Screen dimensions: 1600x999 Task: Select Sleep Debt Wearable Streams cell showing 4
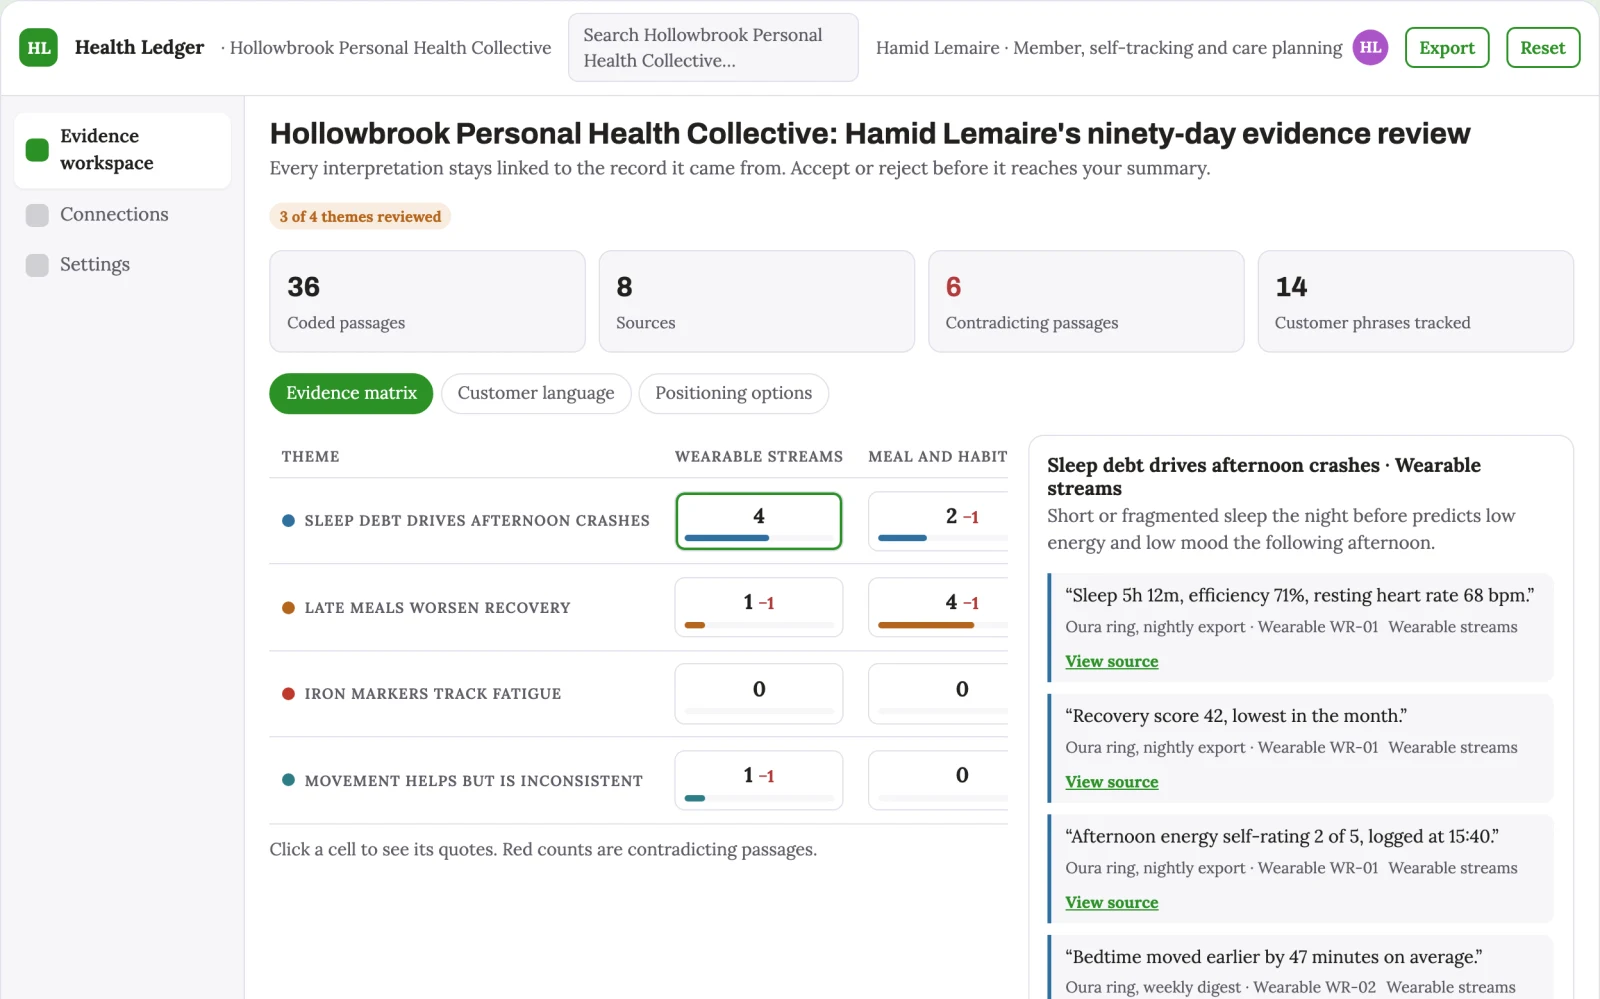click(759, 521)
